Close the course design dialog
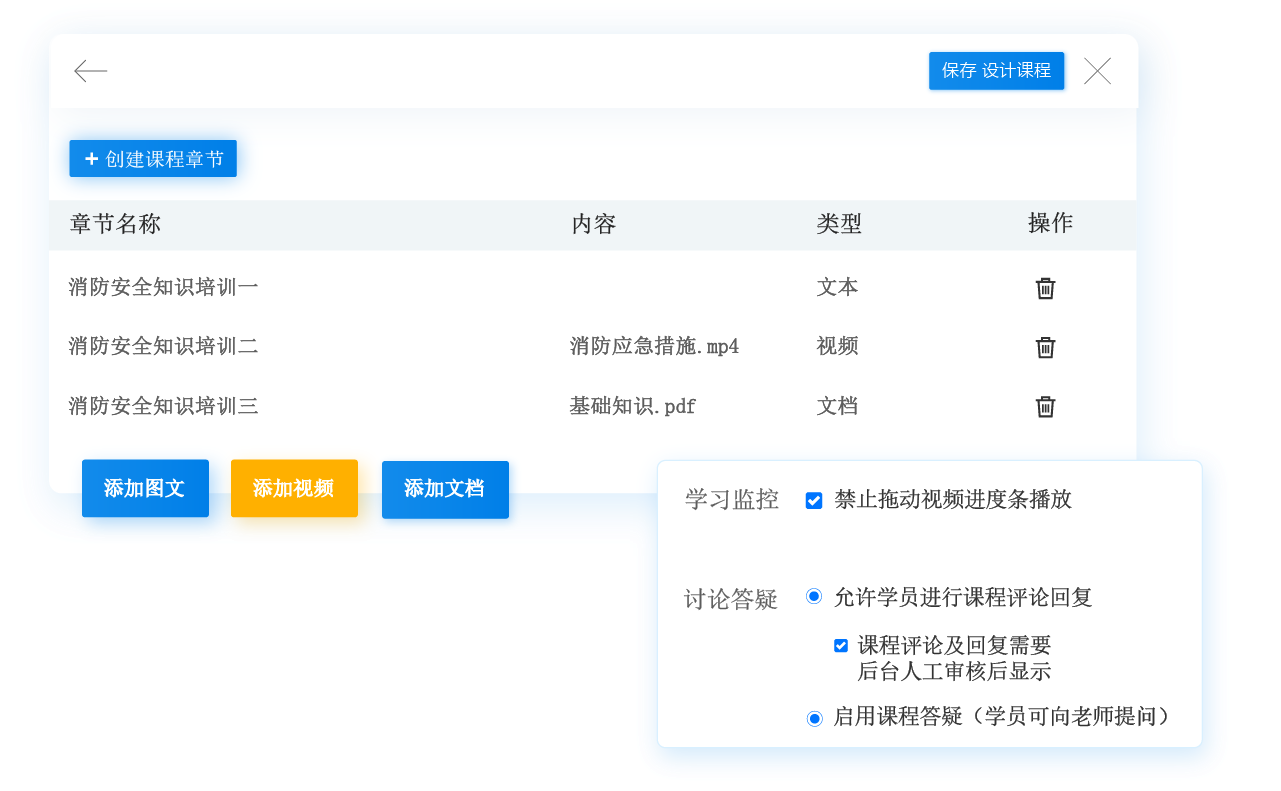Image resolution: width=1281 pixels, height=791 pixels. click(1097, 71)
